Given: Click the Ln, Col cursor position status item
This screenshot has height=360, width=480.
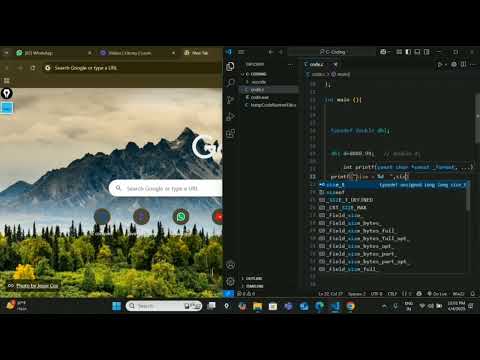Looking at the screenshot, I should pos(331,294).
